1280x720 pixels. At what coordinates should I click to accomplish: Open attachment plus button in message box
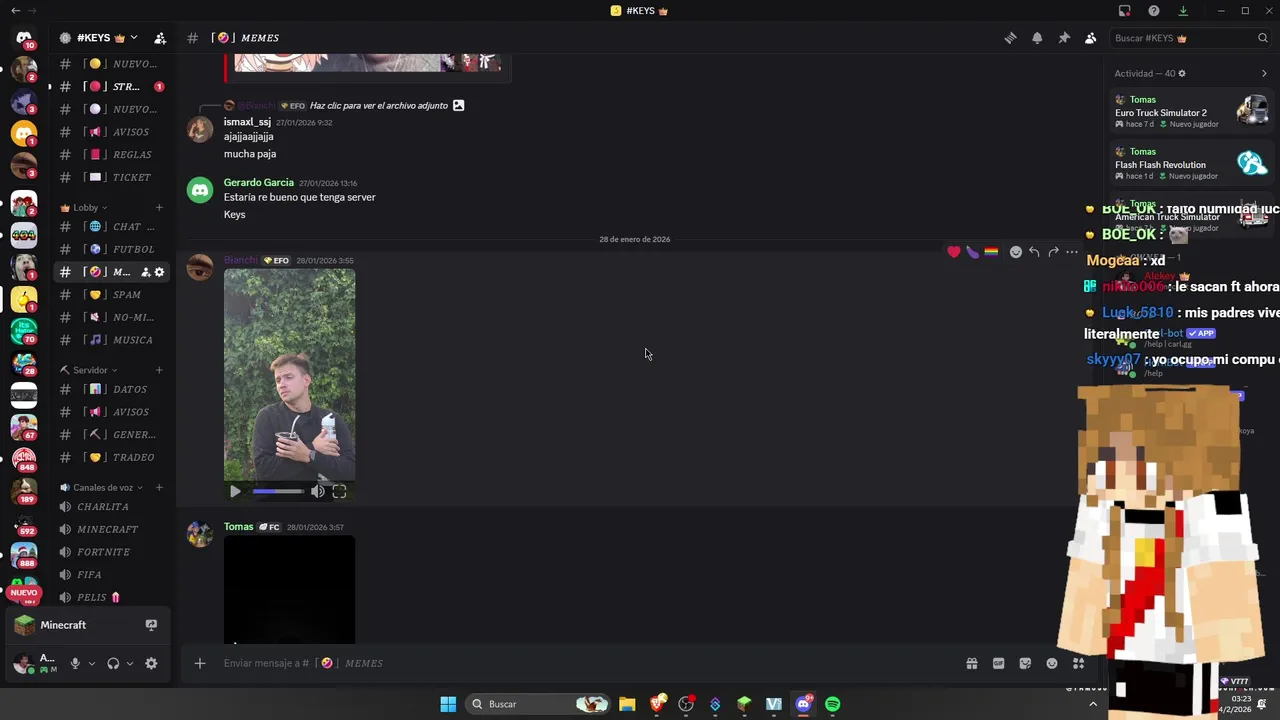pyautogui.click(x=200, y=663)
